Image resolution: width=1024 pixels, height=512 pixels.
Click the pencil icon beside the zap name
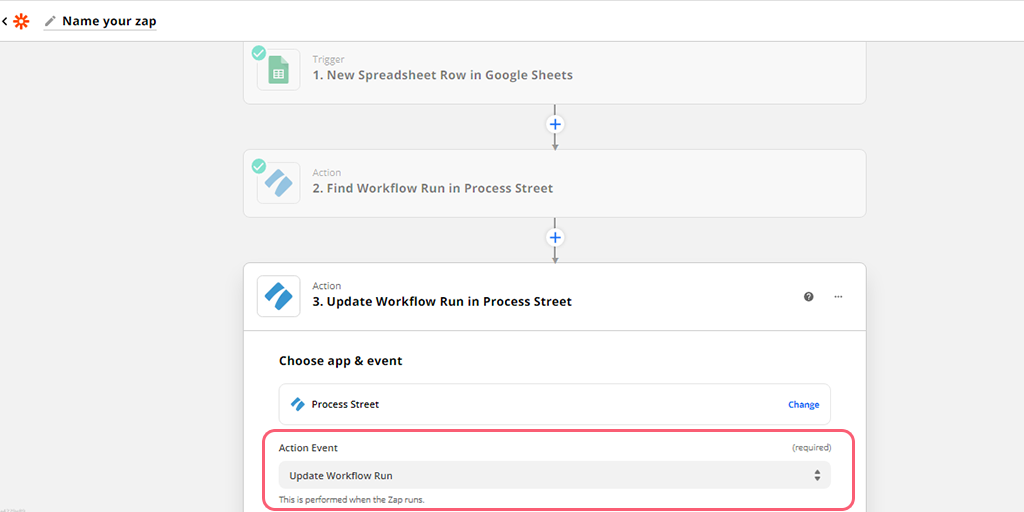50,22
